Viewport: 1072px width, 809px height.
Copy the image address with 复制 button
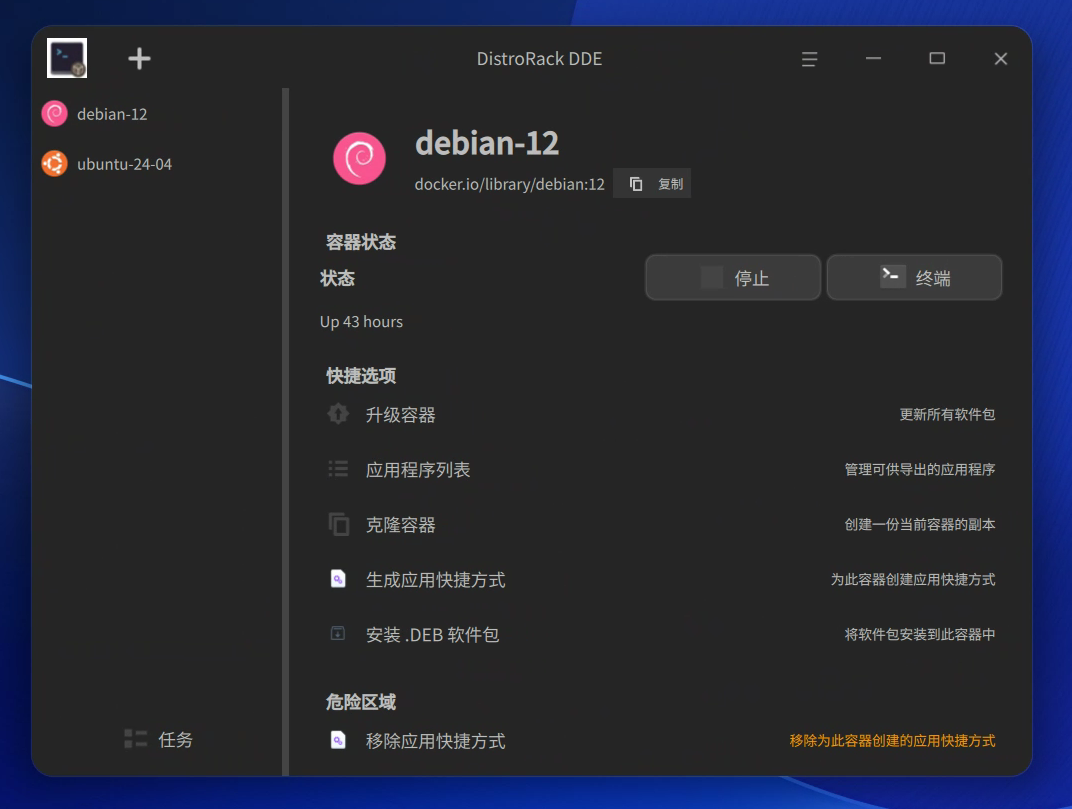coord(652,183)
